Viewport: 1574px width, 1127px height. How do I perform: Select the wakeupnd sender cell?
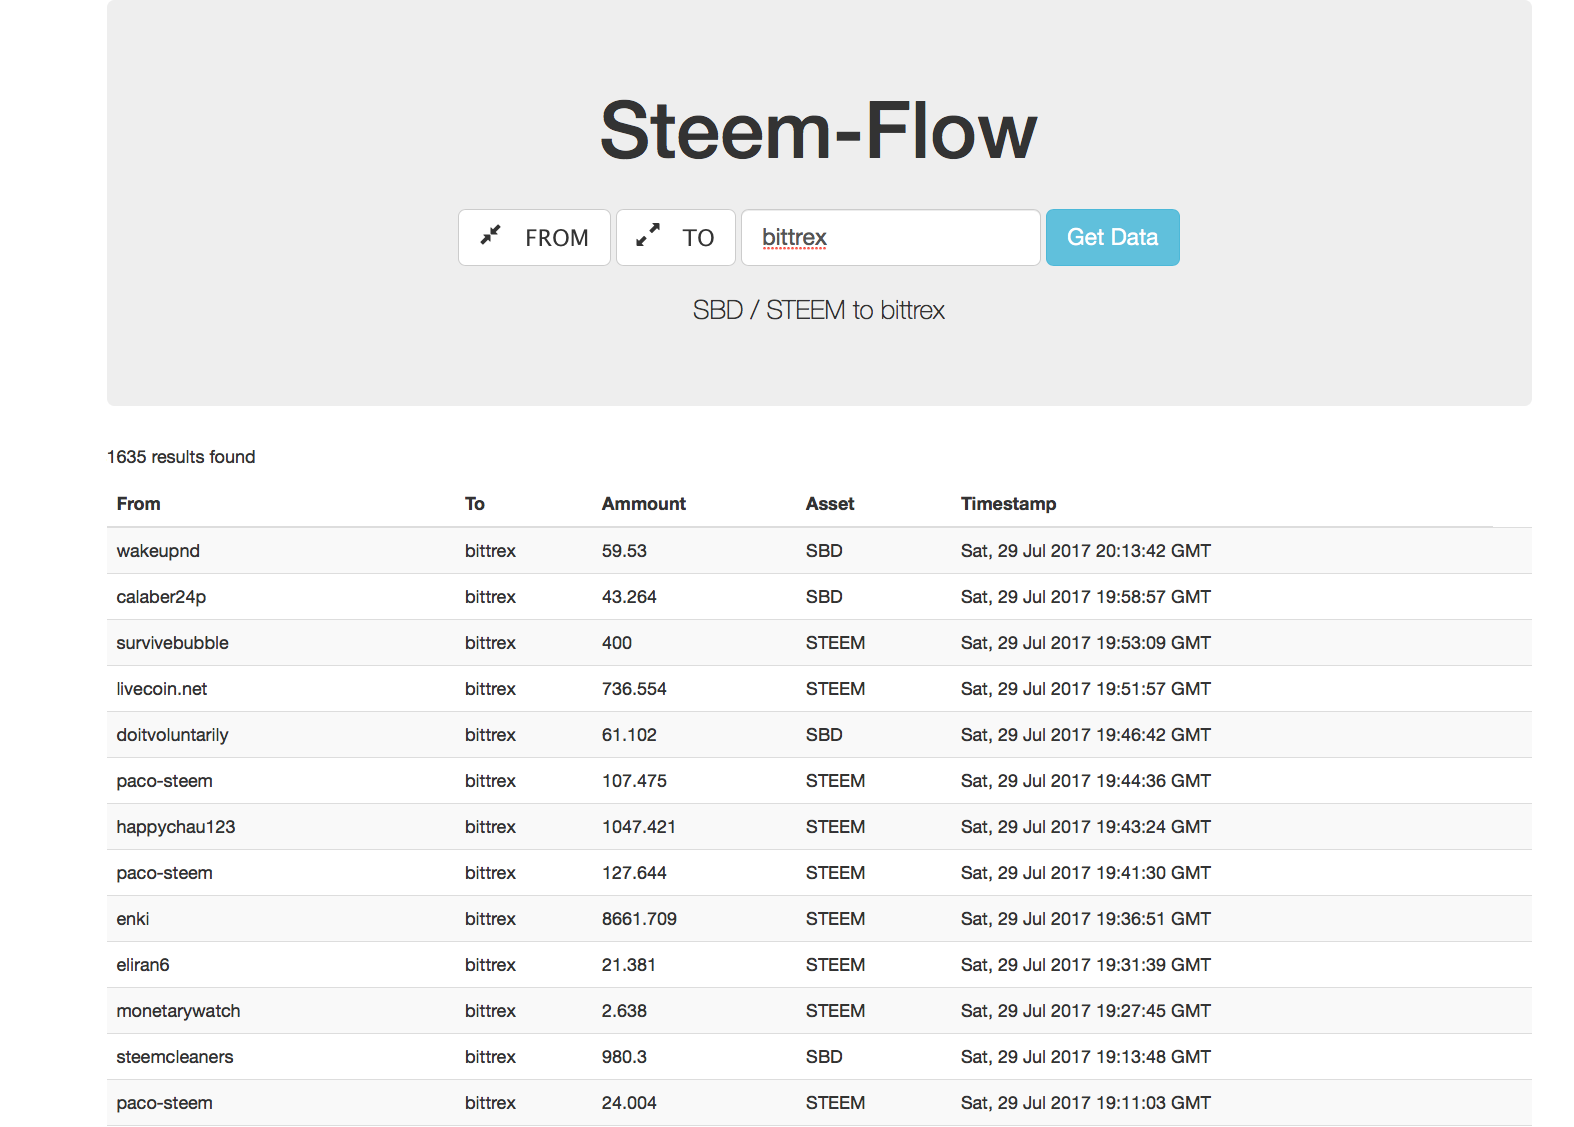tap(158, 551)
